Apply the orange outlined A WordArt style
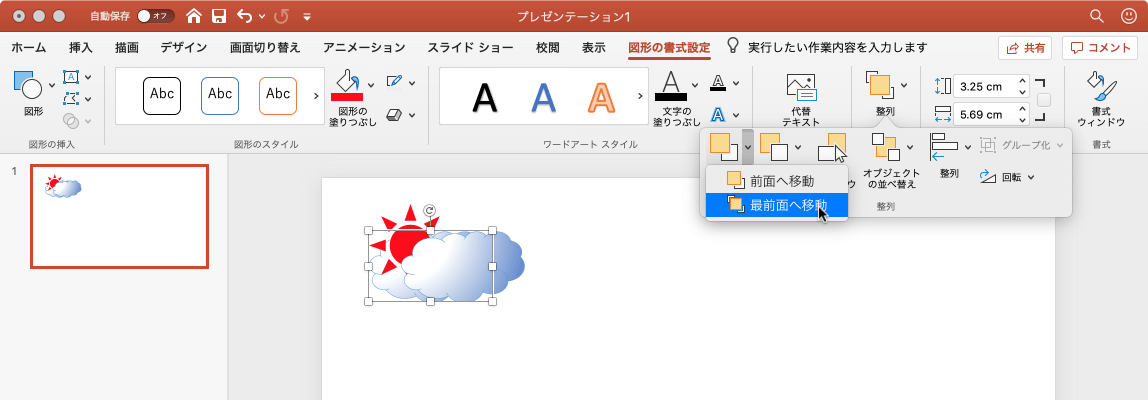The image size is (1148, 400). pyautogui.click(x=601, y=97)
